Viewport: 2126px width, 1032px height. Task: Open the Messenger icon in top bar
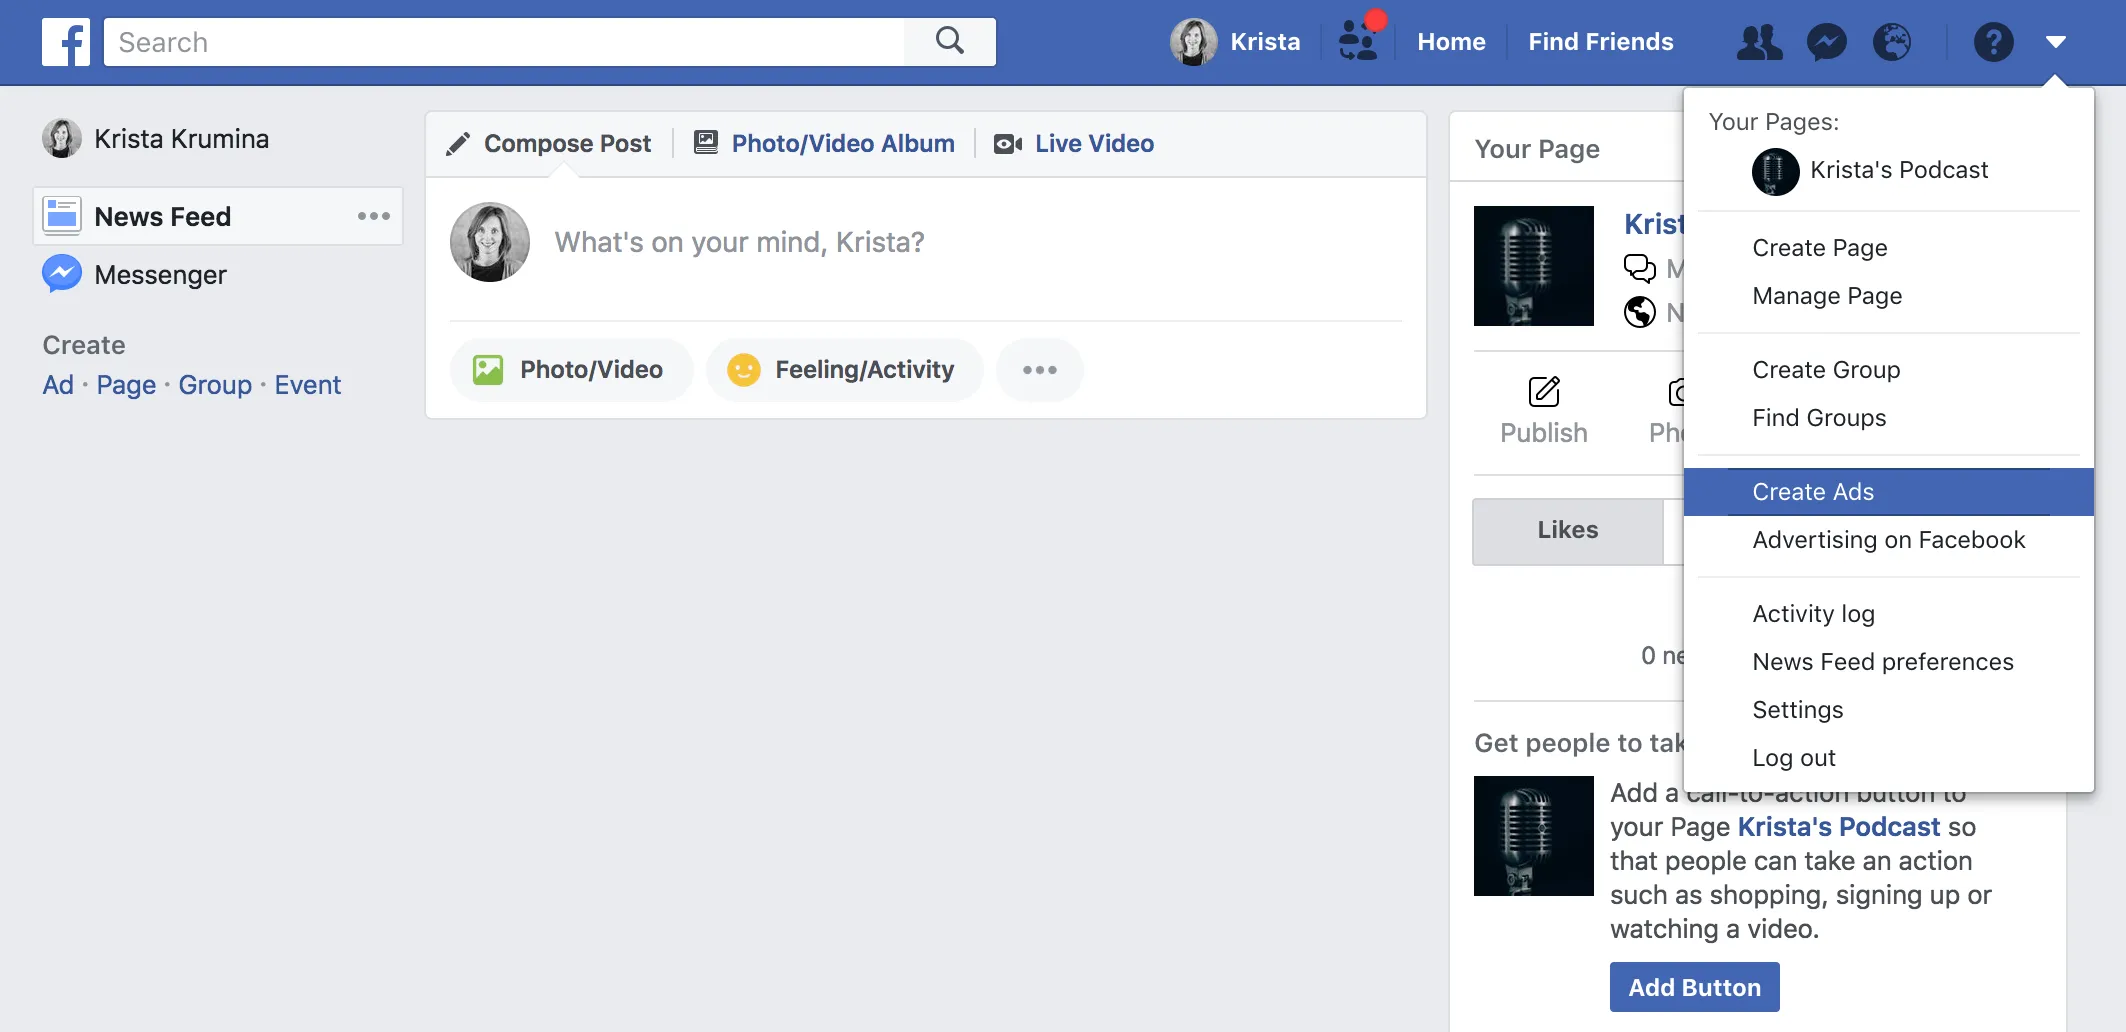[1826, 42]
